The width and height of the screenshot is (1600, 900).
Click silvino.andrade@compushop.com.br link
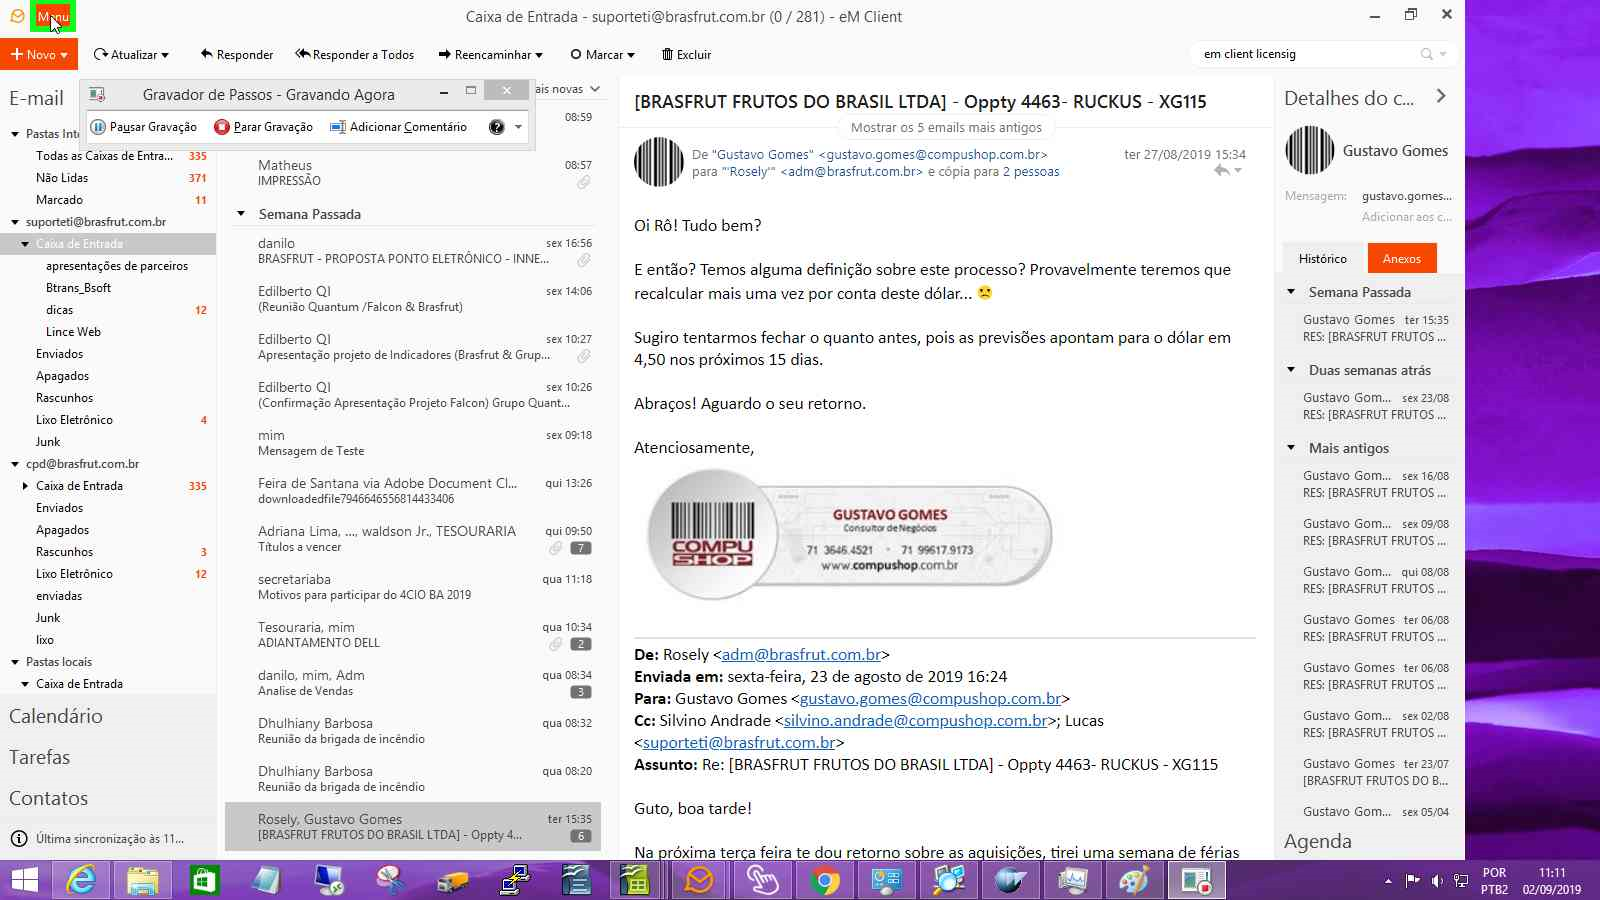coord(915,721)
